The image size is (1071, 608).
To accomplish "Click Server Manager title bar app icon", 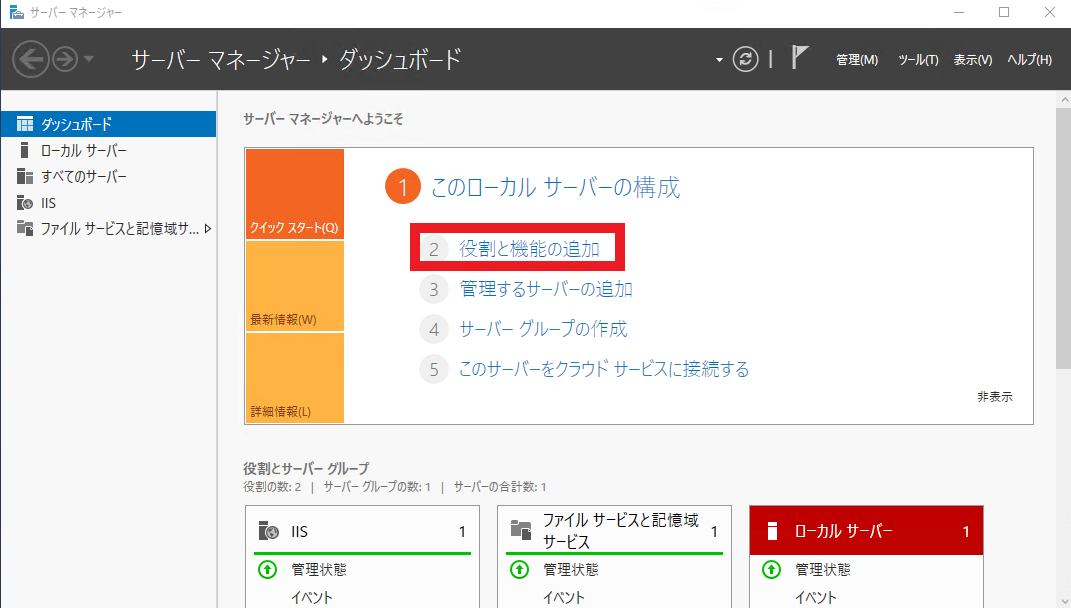I will [16, 12].
